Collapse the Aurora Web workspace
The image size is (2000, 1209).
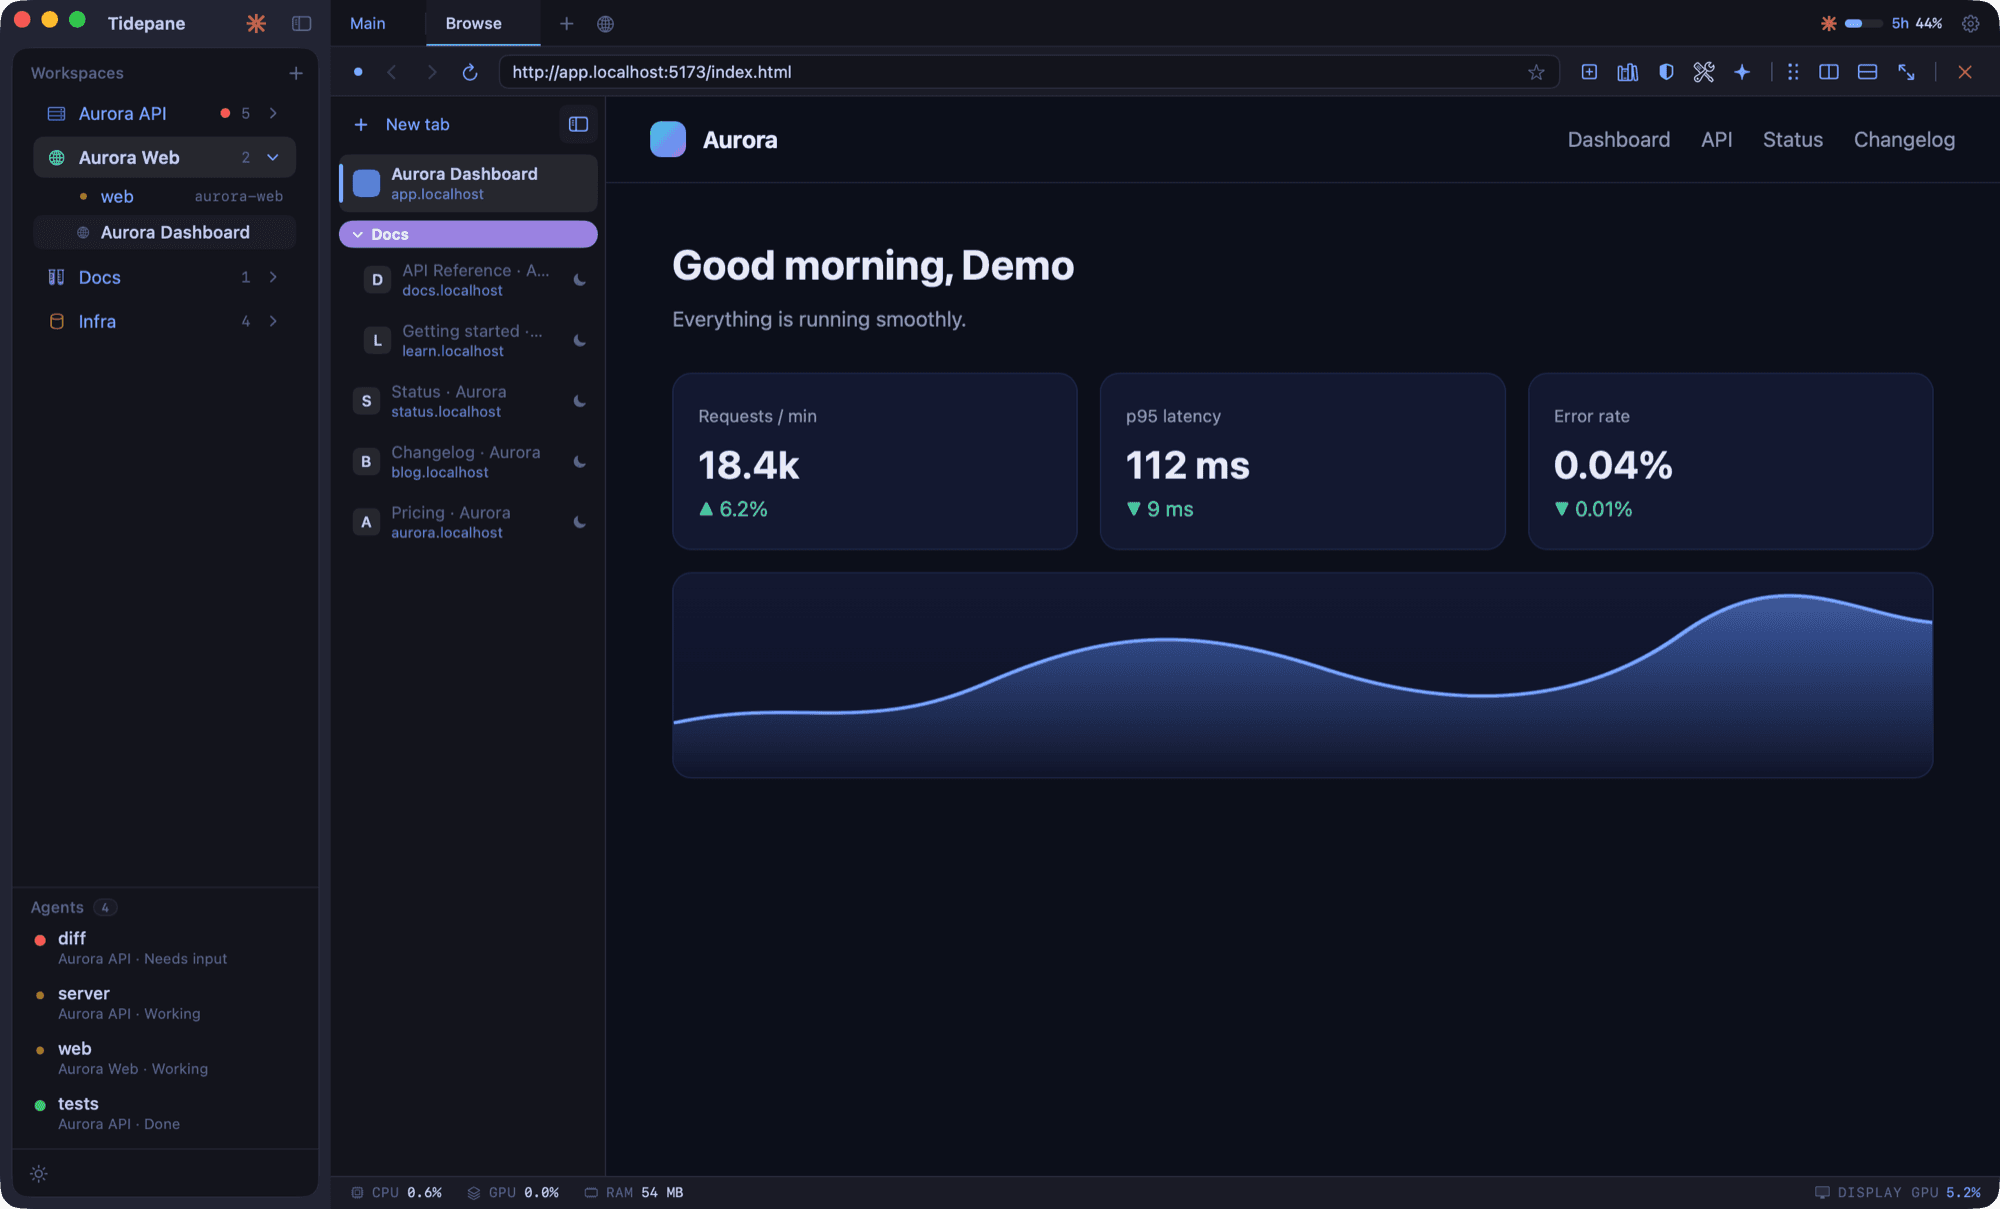coord(273,157)
